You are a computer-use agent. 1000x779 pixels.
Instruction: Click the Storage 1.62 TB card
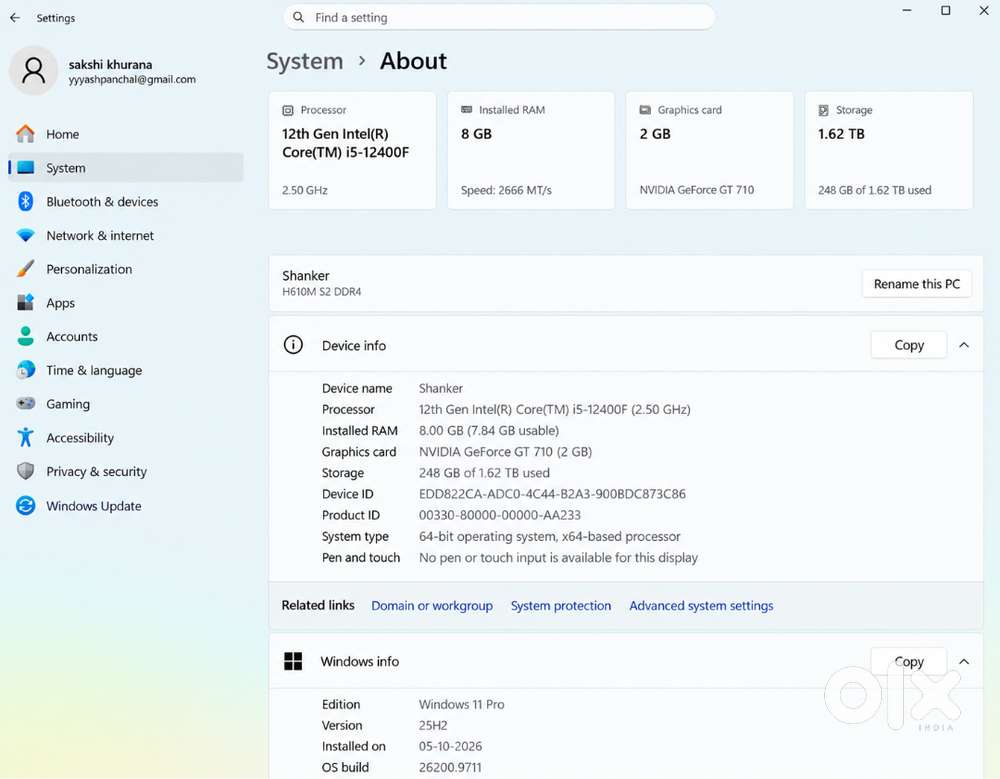coord(888,150)
